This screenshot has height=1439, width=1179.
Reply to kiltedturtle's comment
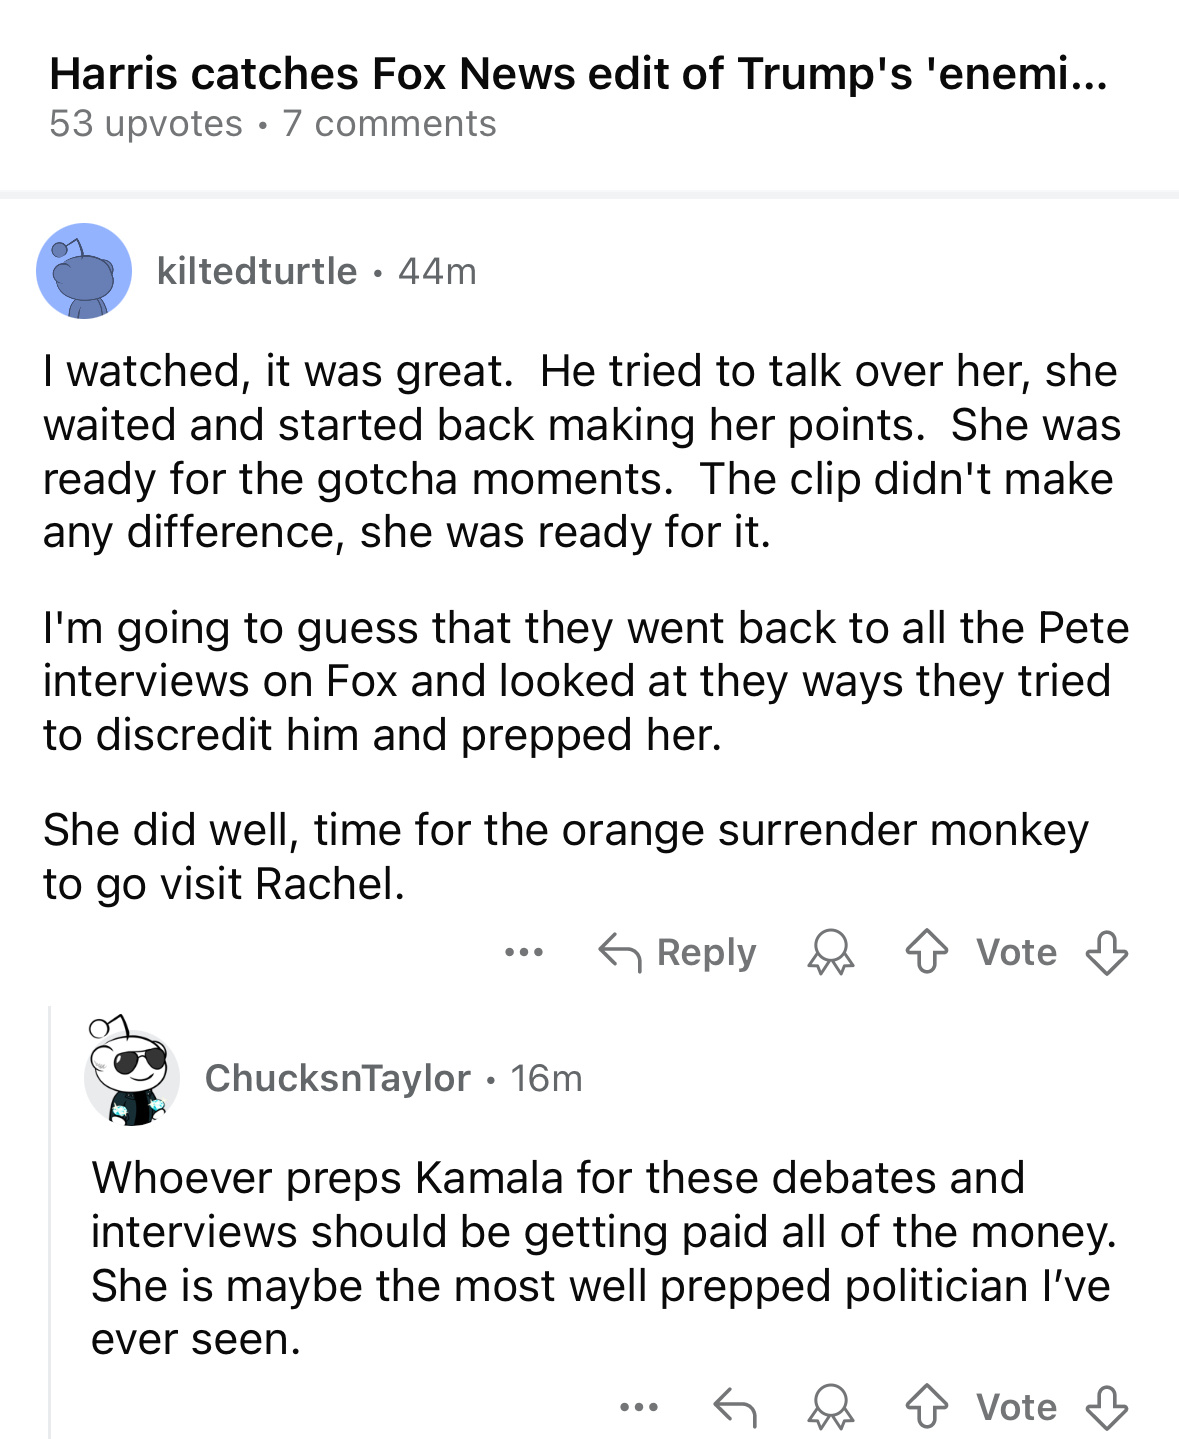pyautogui.click(x=678, y=952)
